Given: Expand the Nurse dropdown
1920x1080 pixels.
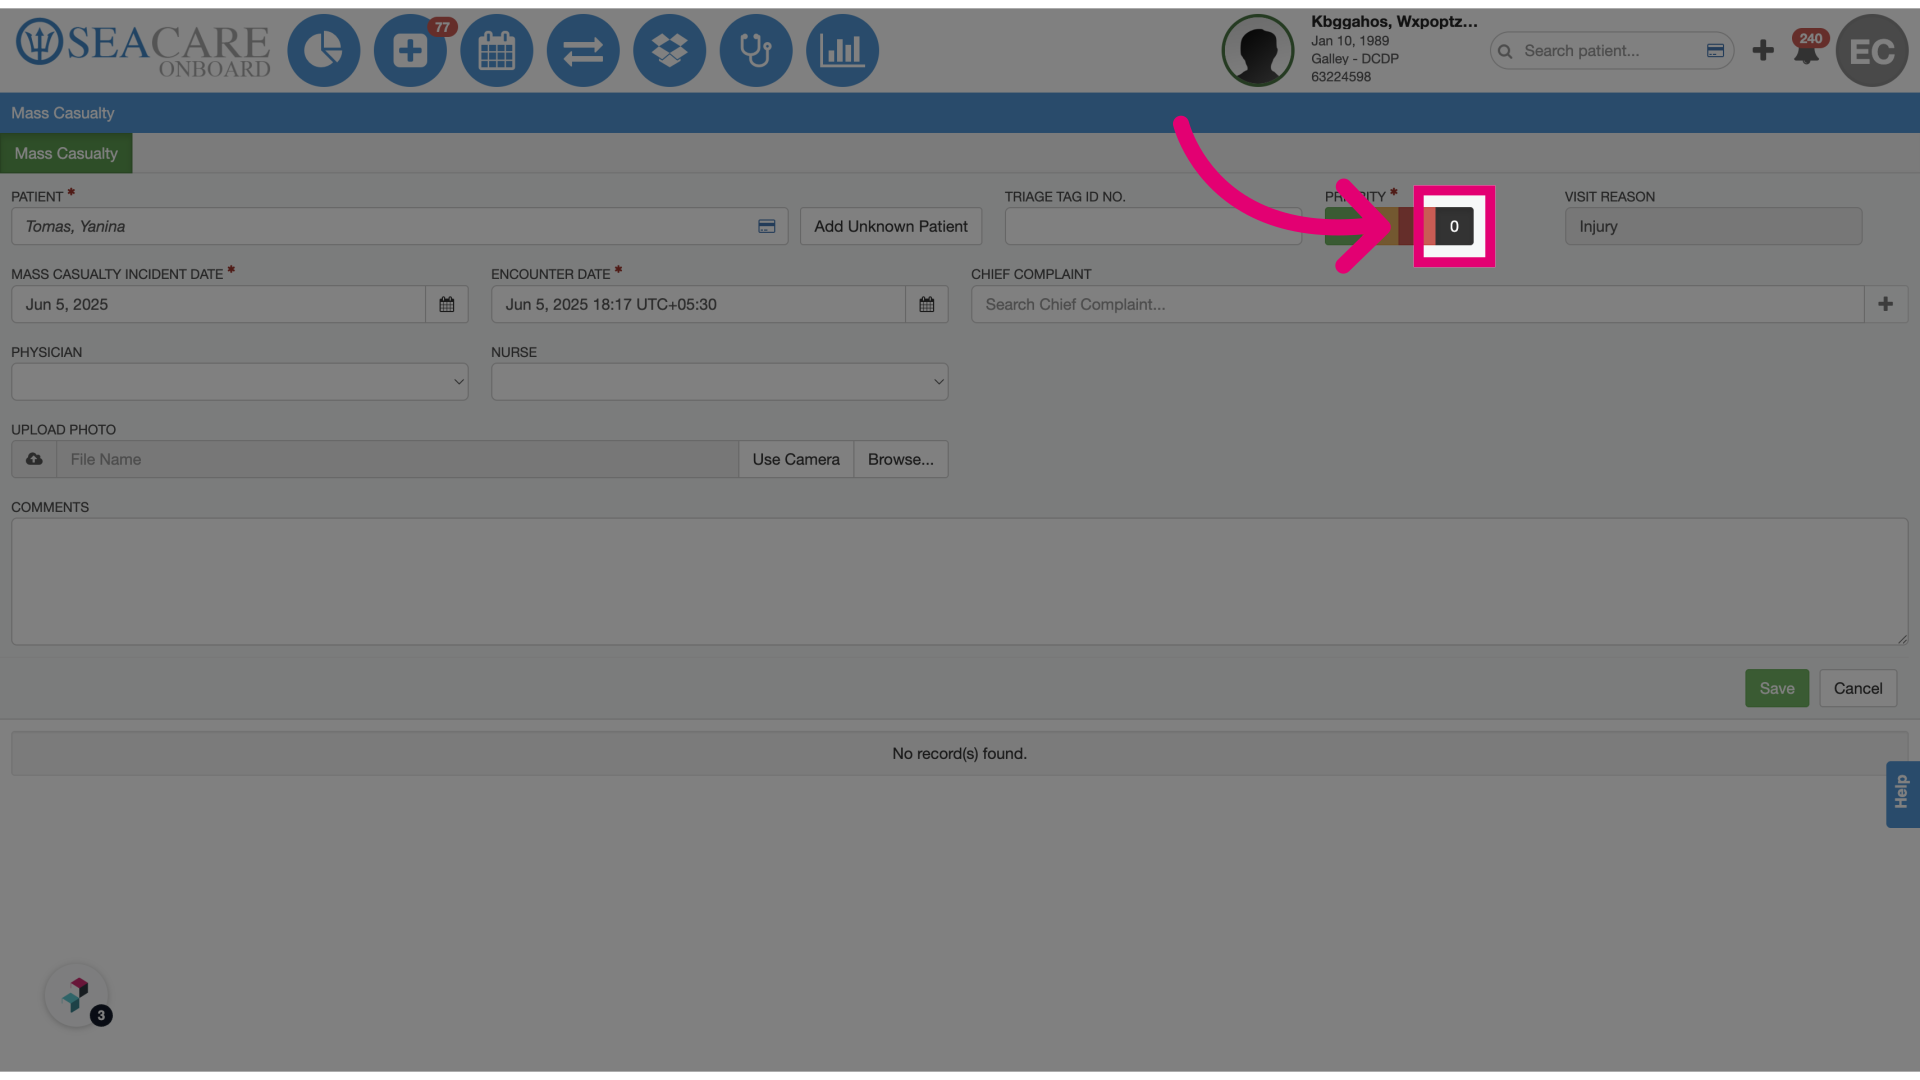Looking at the screenshot, I should (x=720, y=382).
